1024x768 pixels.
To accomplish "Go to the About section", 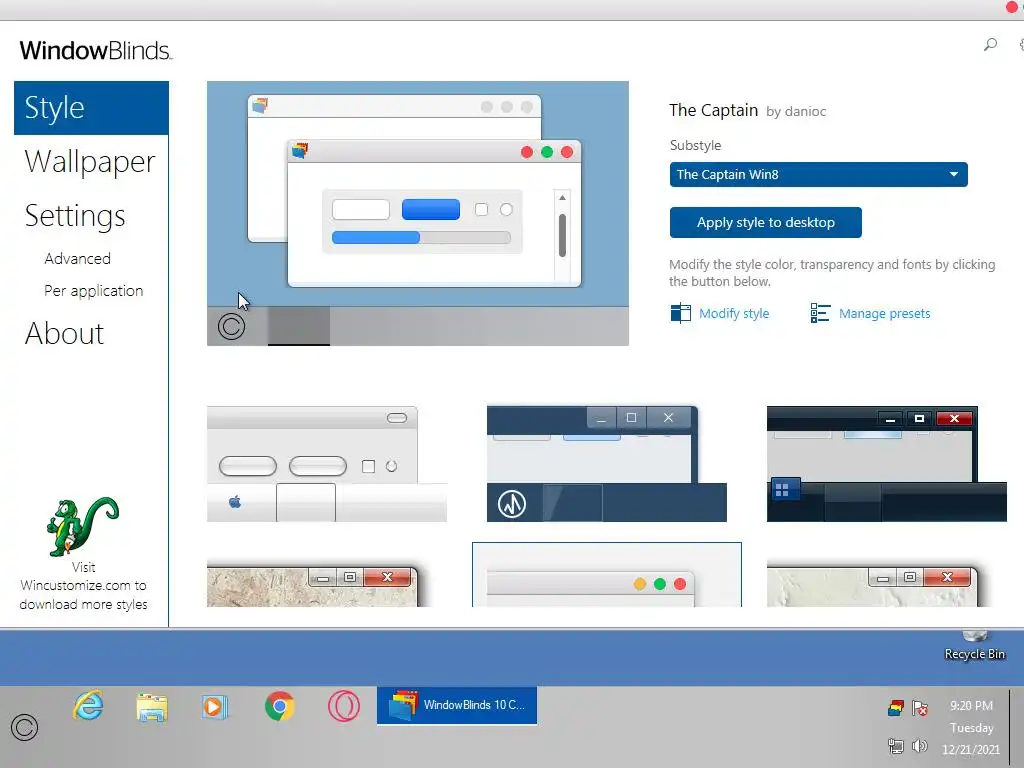I will pyautogui.click(x=64, y=333).
